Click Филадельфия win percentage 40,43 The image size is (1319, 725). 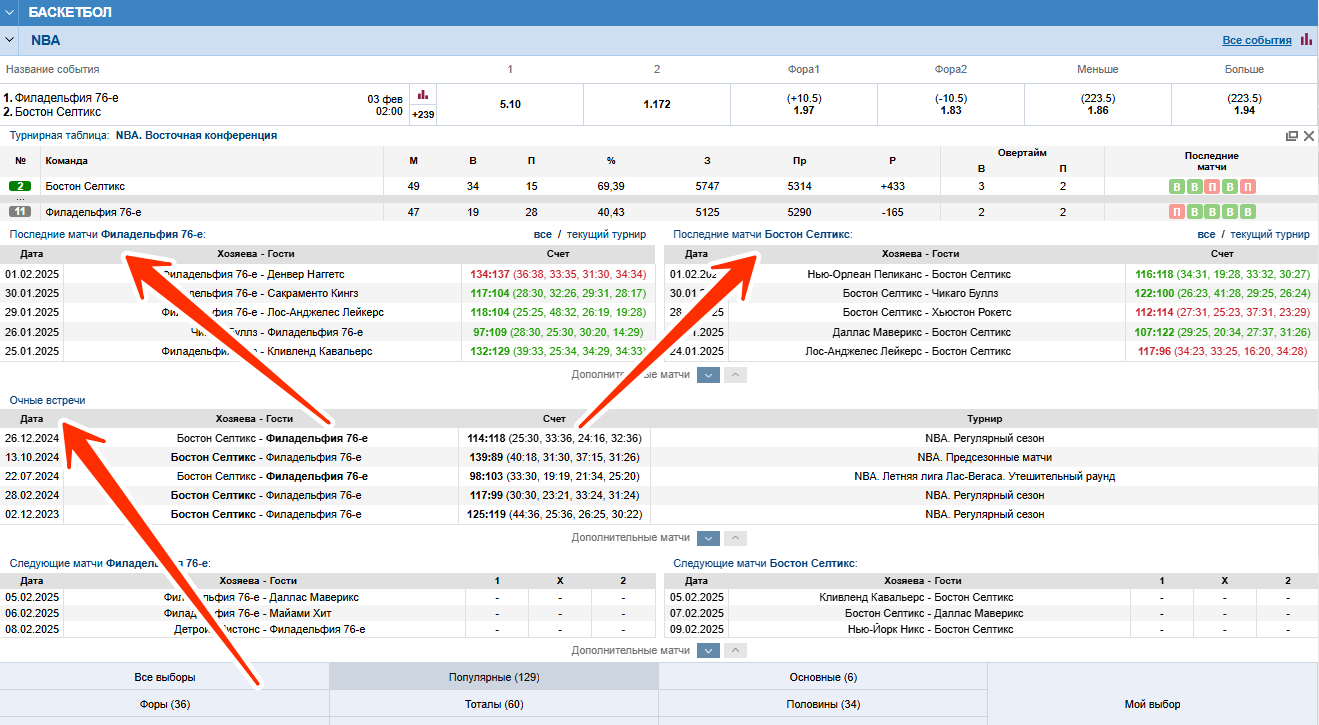pos(610,212)
